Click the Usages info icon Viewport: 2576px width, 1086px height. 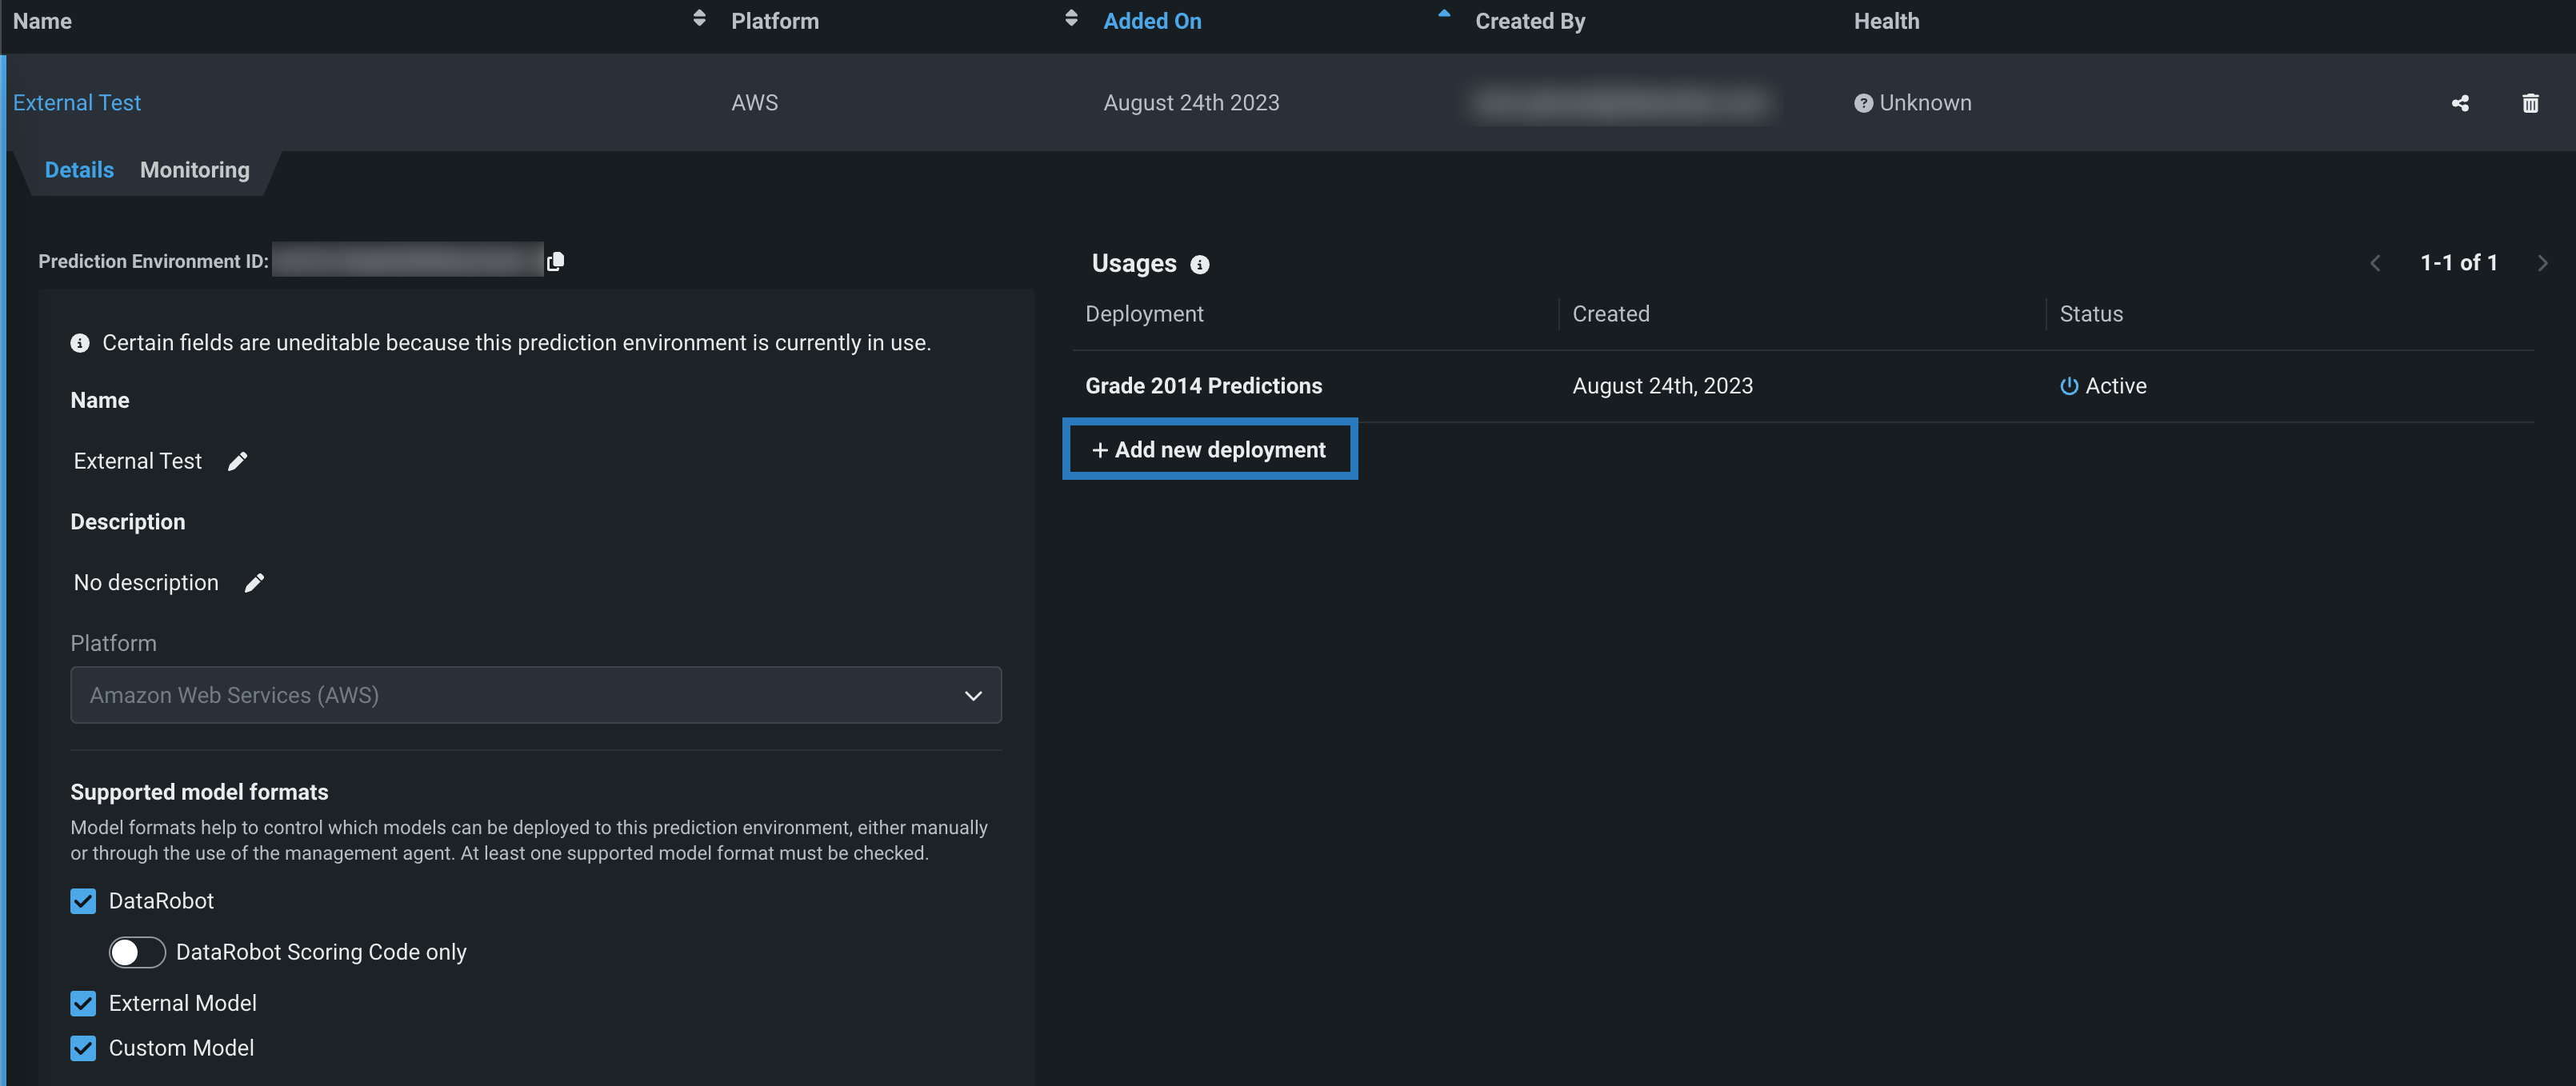pyautogui.click(x=1199, y=264)
